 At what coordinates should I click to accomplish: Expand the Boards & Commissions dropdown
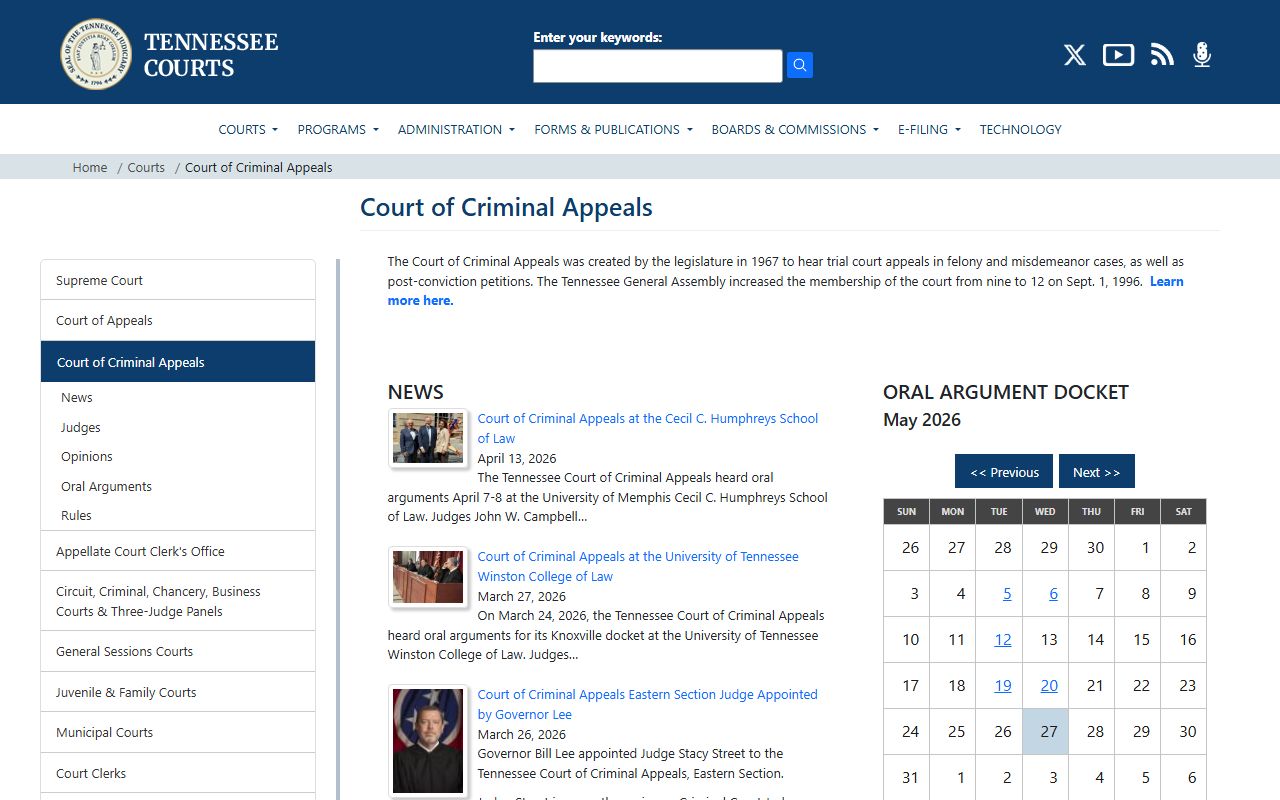coord(795,129)
